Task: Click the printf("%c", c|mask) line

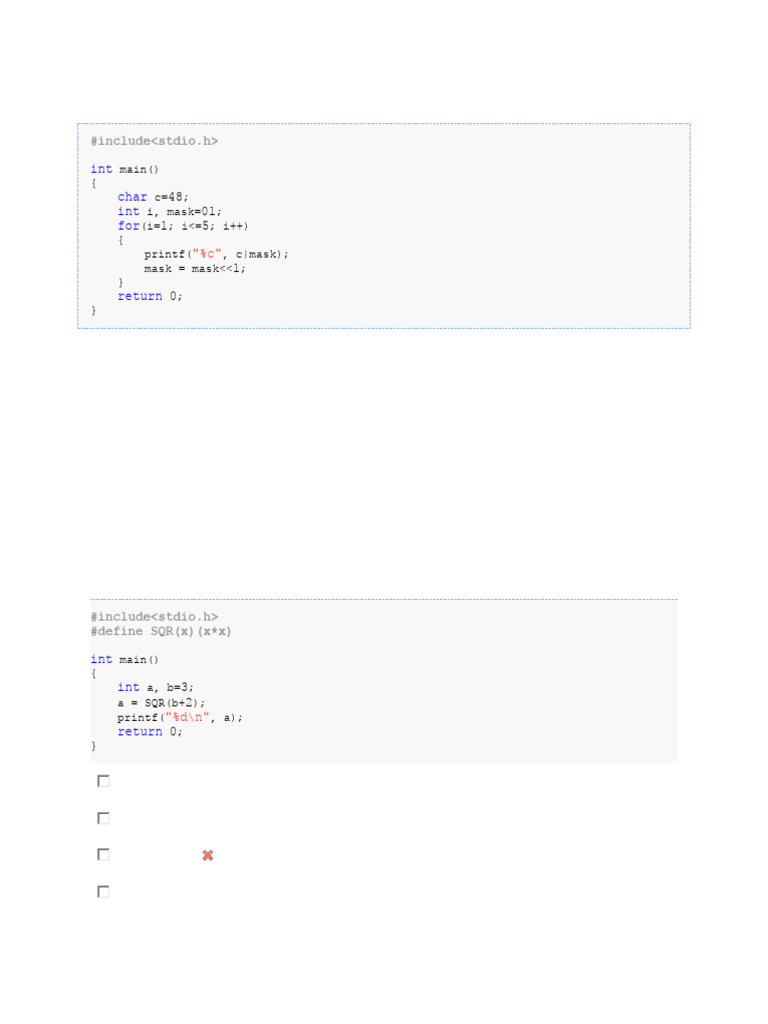Action: (x=216, y=254)
